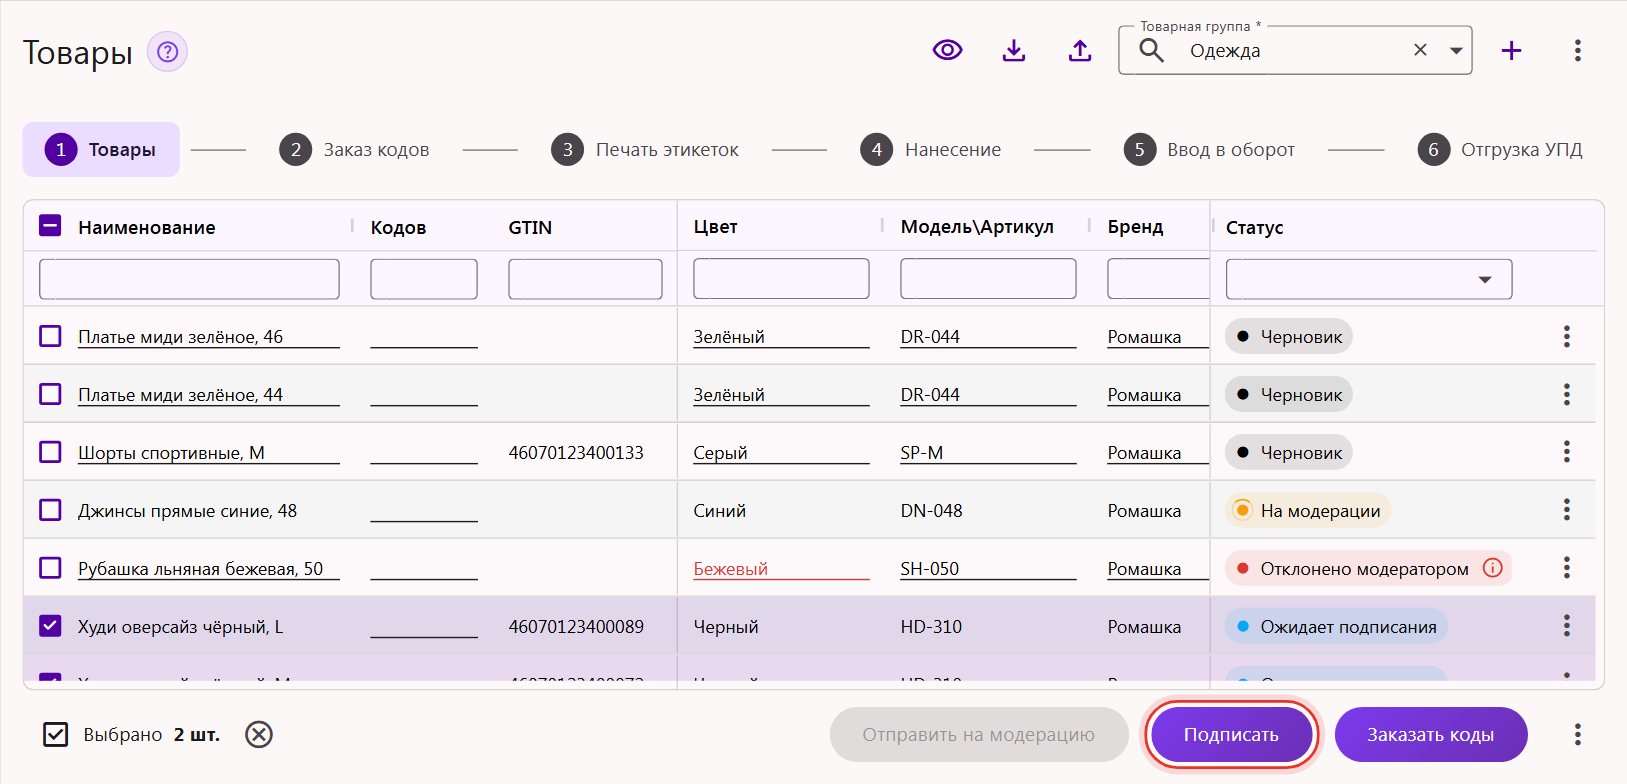Open the Статус filter dropdown
The width and height of the screenshot is (1627, 784).
(x=1369, y=279)
